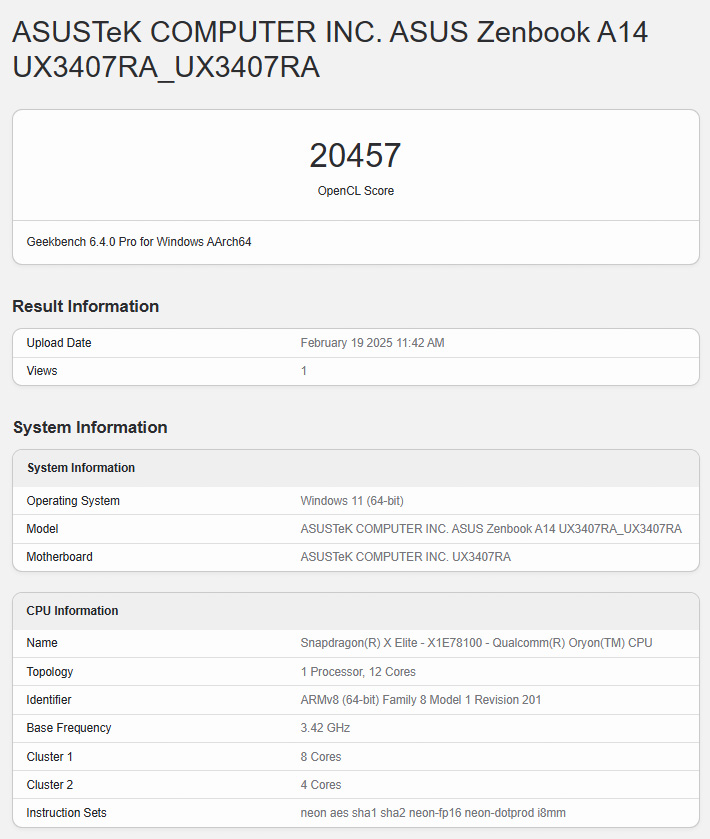Click the Name label in CPU Information

[x=42, y=643]
